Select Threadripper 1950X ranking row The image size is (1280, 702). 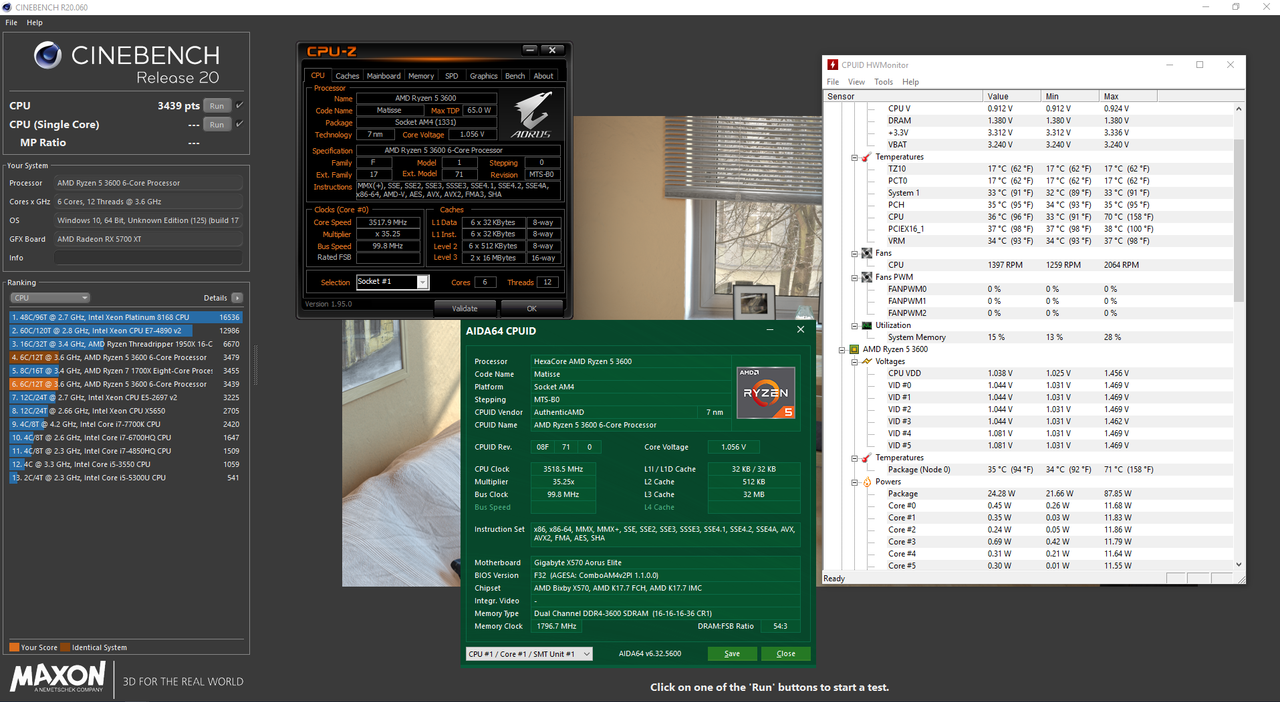pyautogui.click(x=126, y=343)
